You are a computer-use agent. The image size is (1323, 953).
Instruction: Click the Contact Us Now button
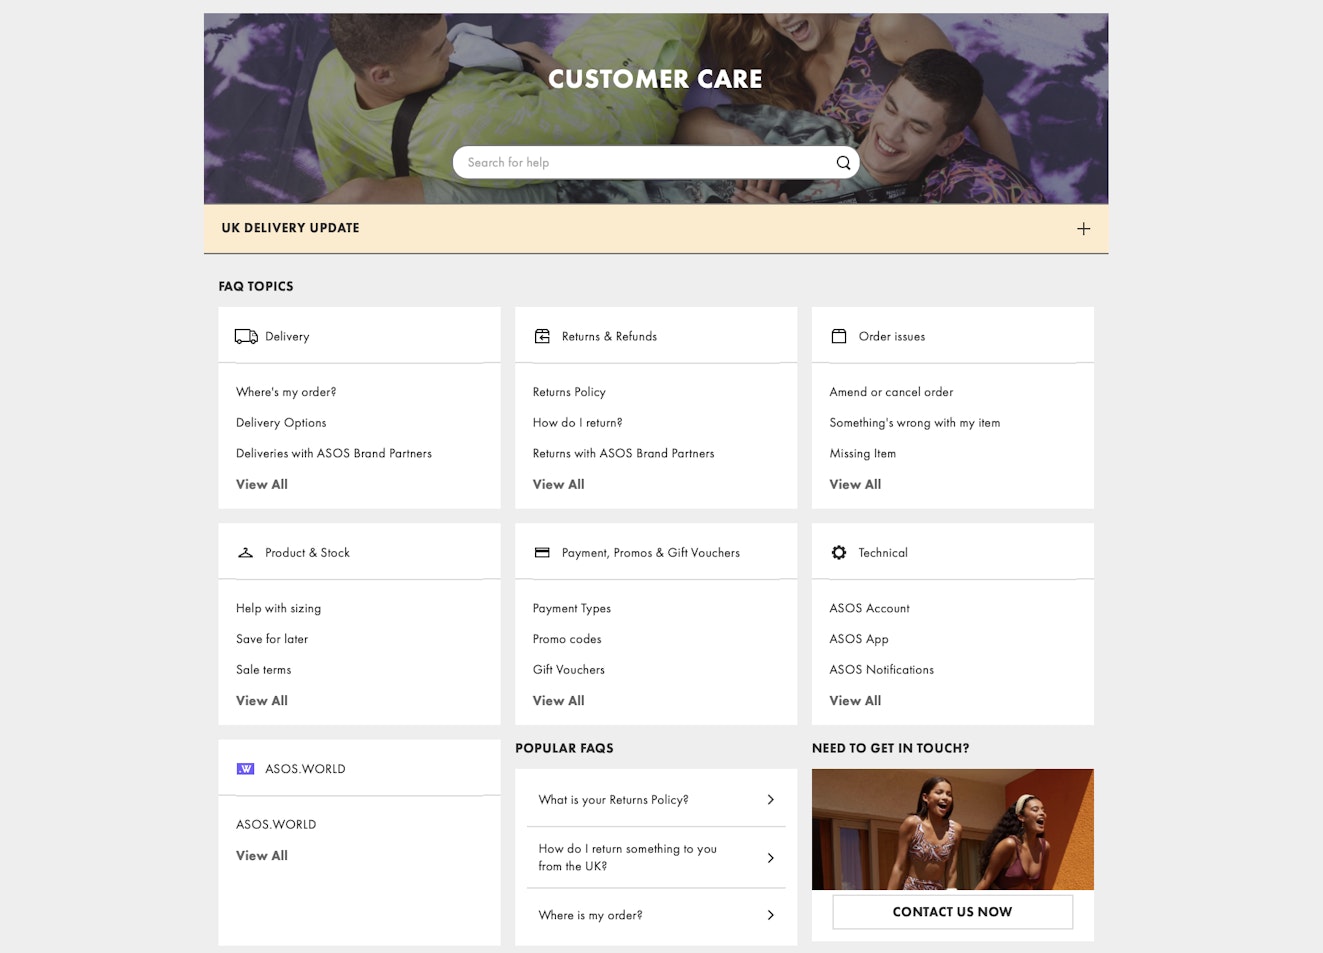952,912
